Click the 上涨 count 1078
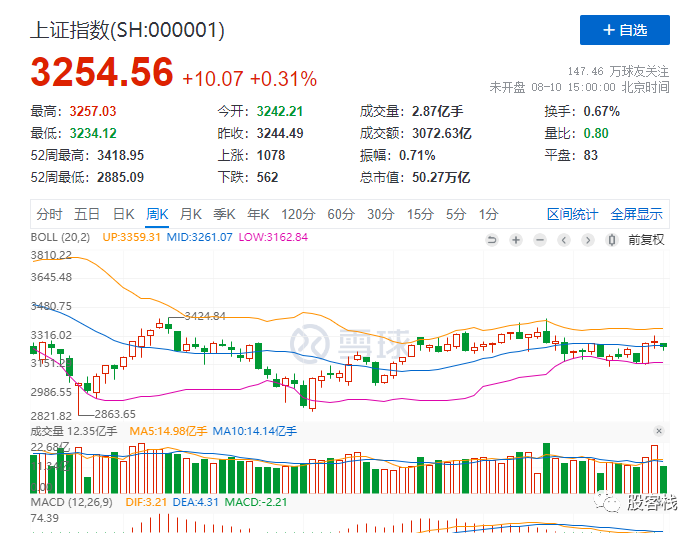Screen dimensions: 700x533 pos(271,155)
